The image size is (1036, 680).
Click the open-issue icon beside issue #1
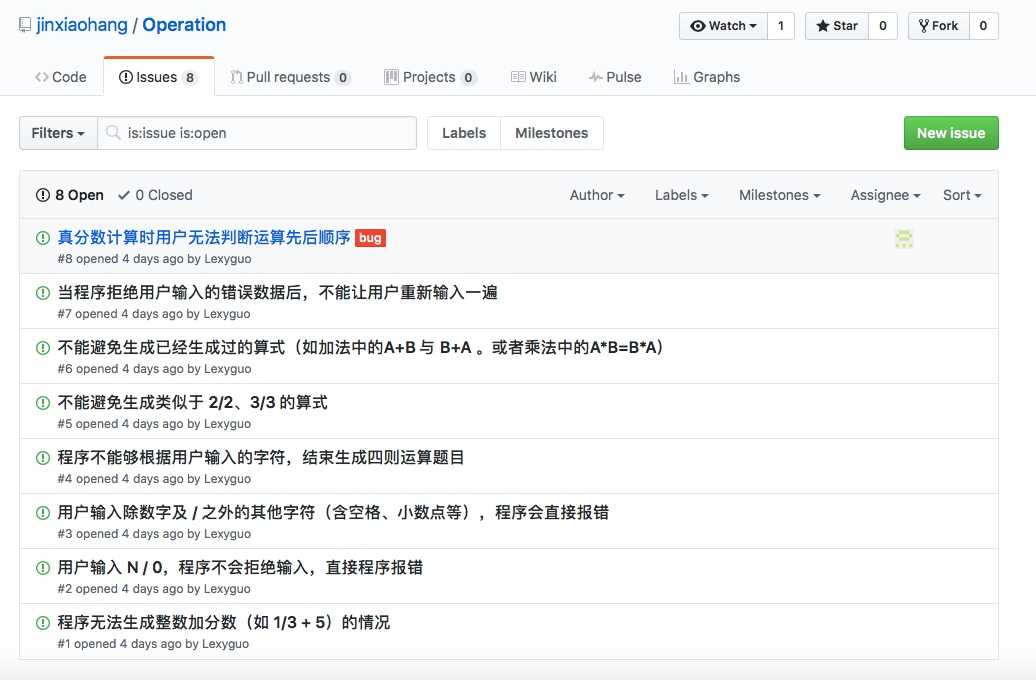(43, 623)
